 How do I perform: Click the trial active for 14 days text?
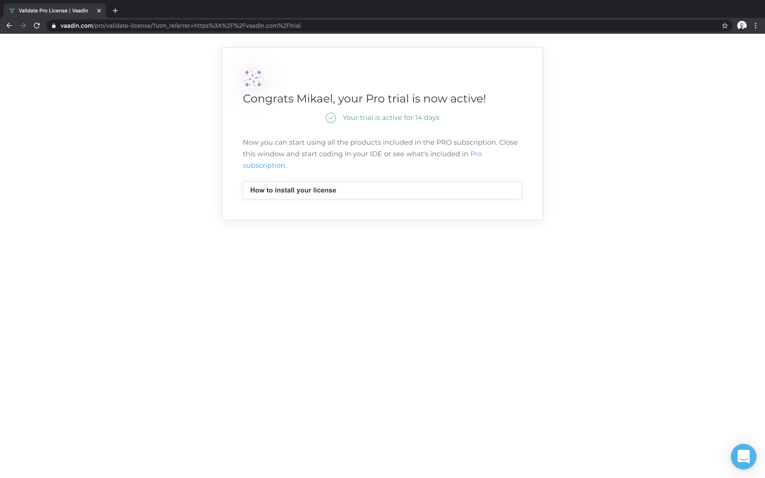click(x=391, y=118)
